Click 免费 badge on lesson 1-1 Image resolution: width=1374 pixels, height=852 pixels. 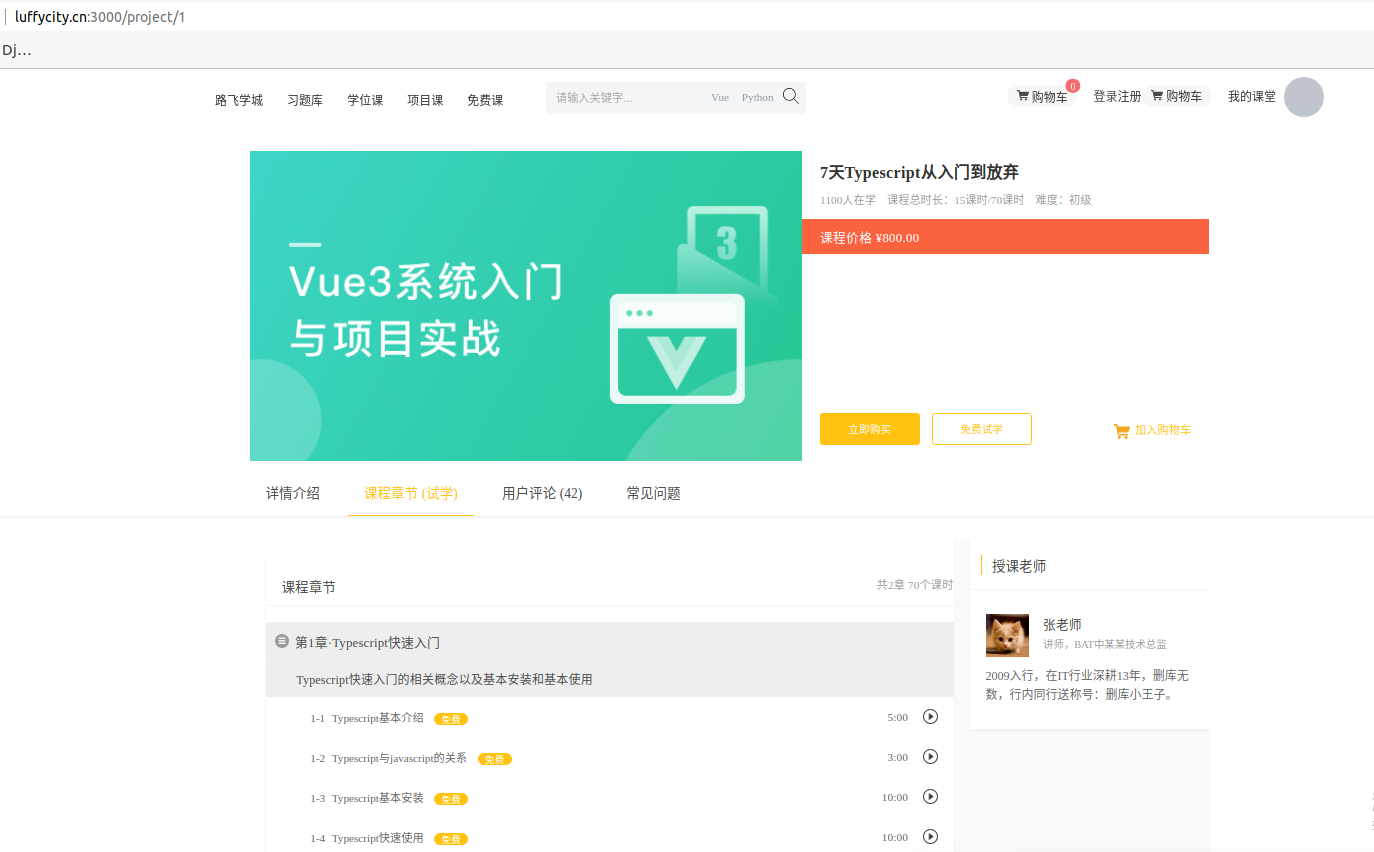(x=451, y=719)
